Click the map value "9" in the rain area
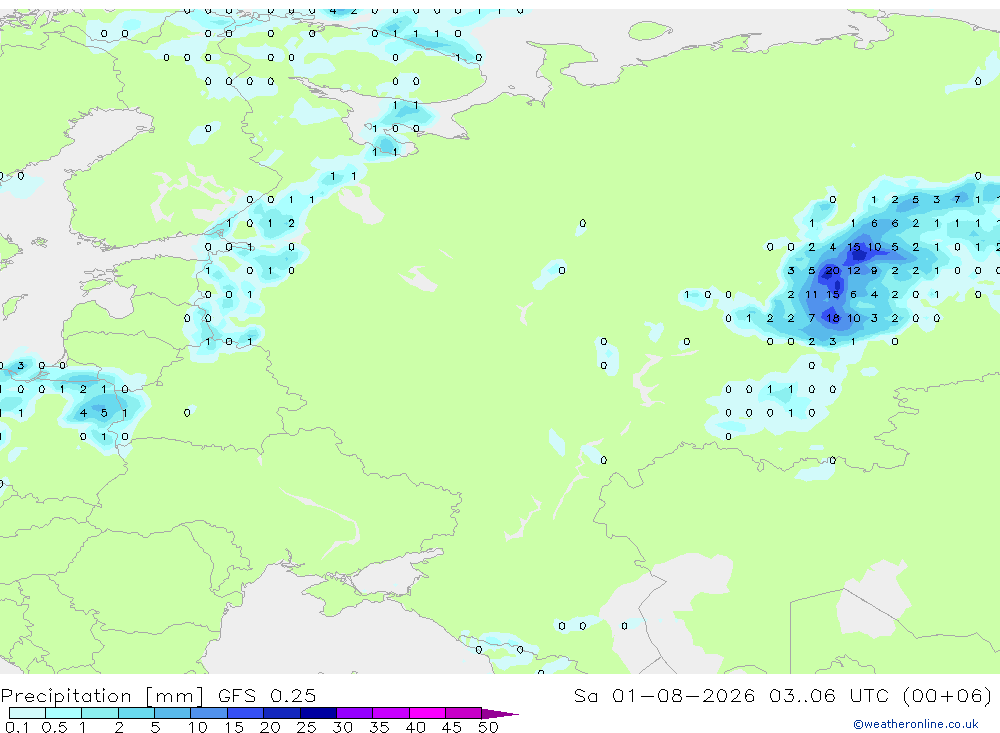Screen dimensions: 1000x733 (874, 270)
